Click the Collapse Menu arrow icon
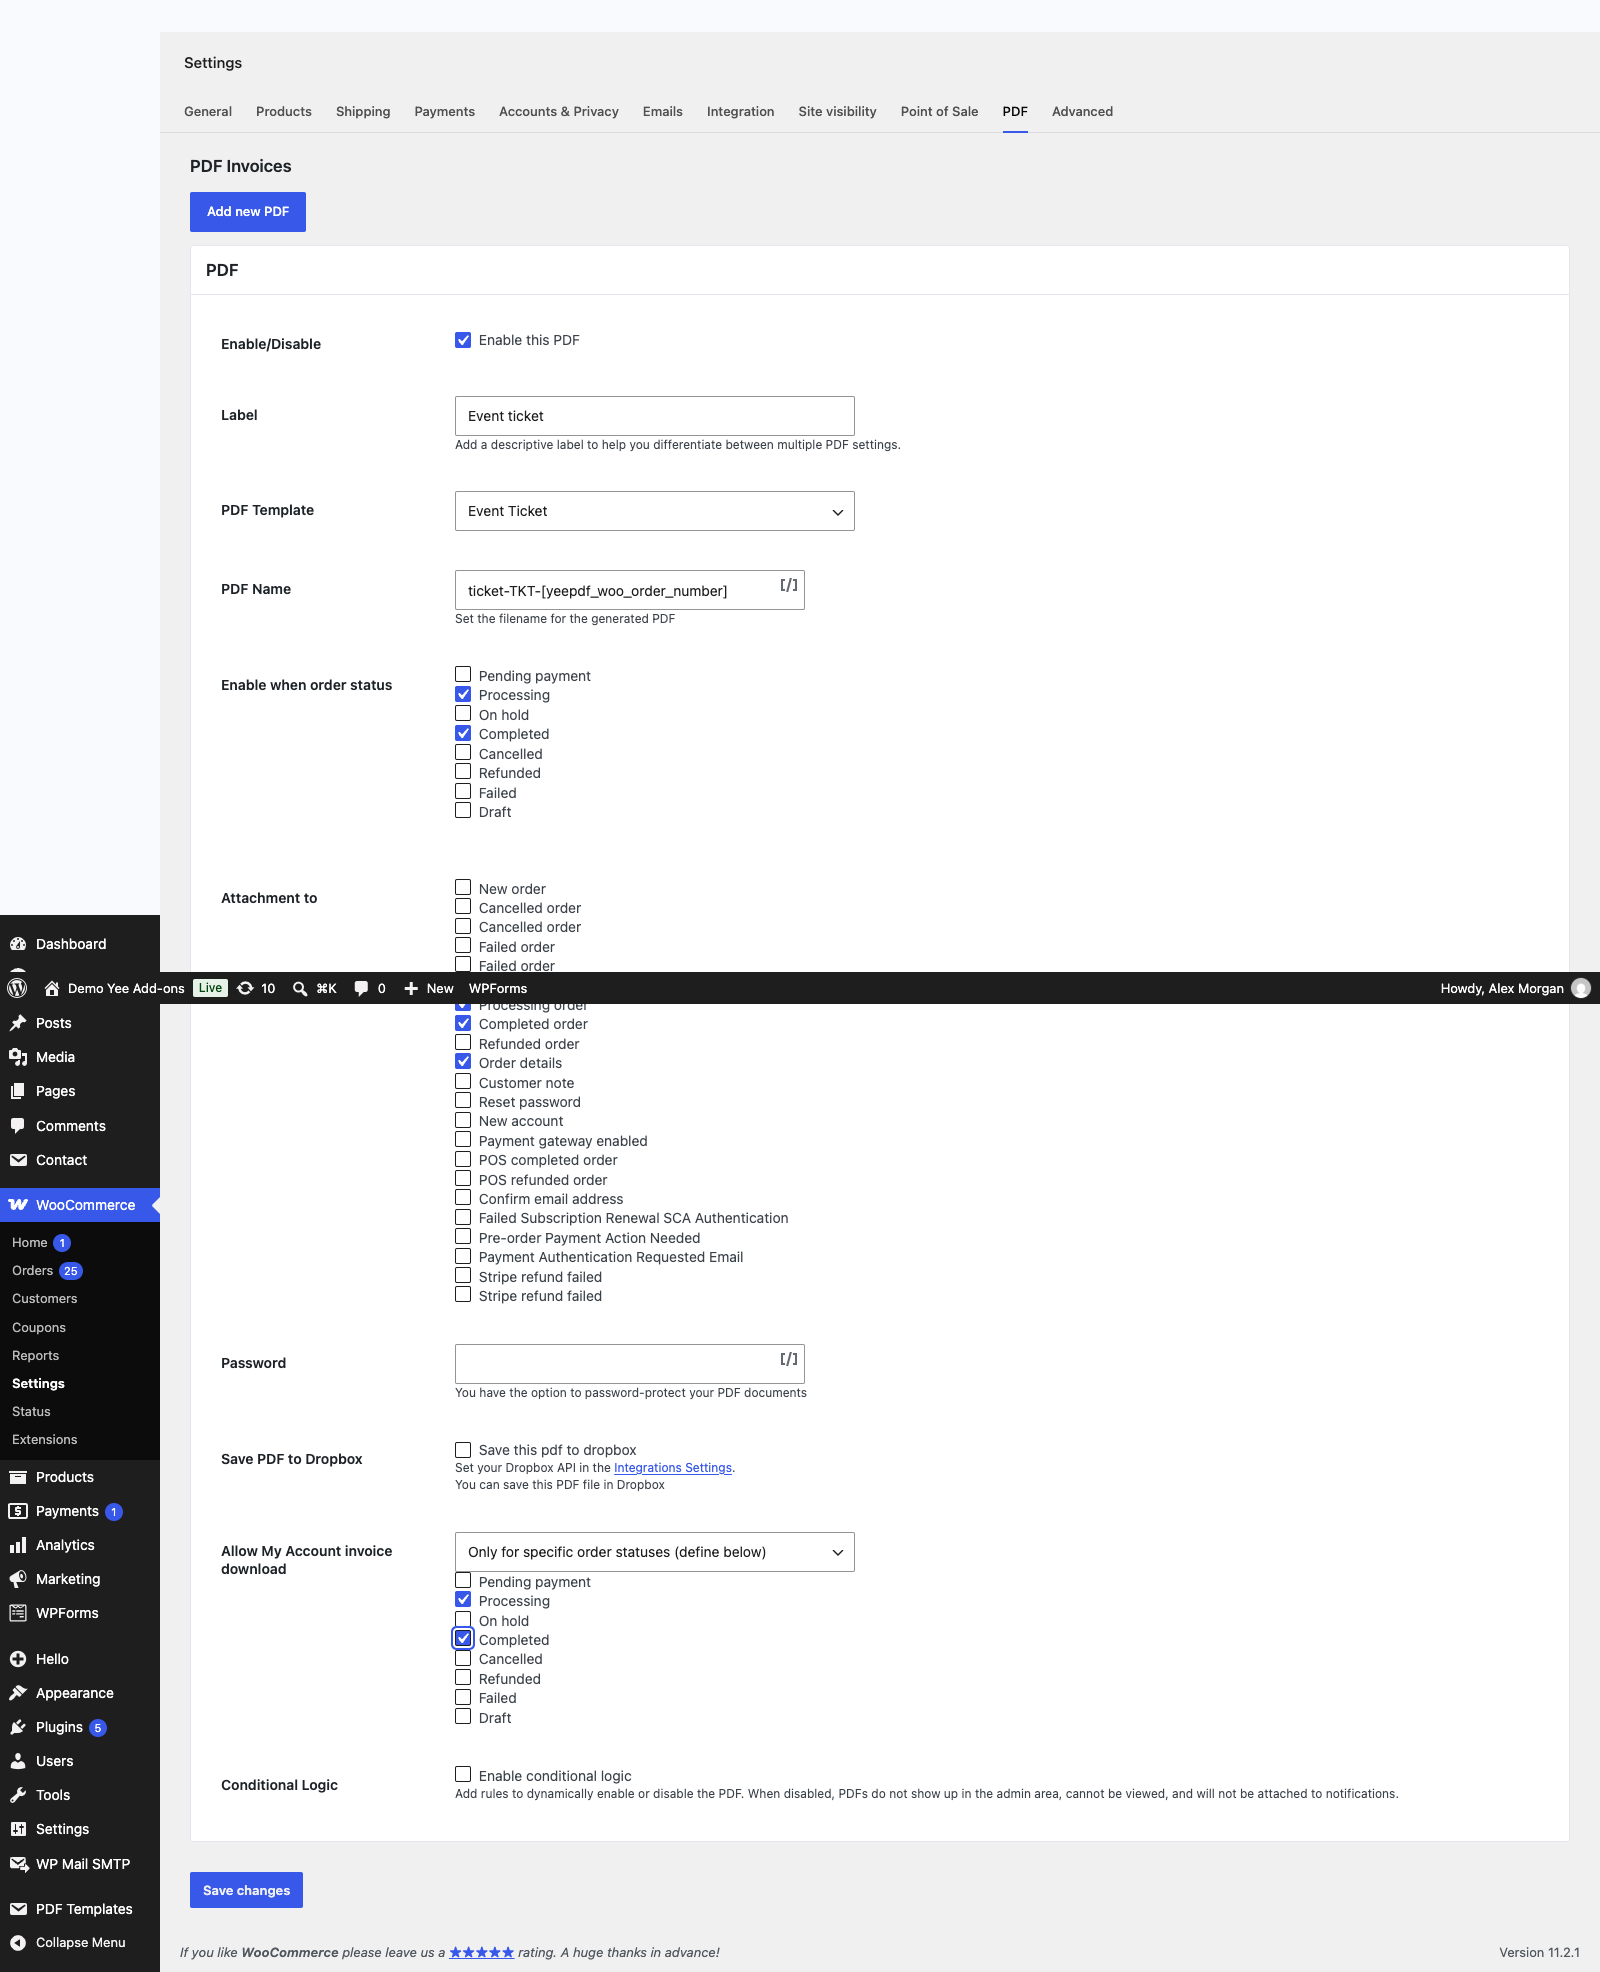The width and height of the screenshot is (1600, 1972). tap(18, 1942)
